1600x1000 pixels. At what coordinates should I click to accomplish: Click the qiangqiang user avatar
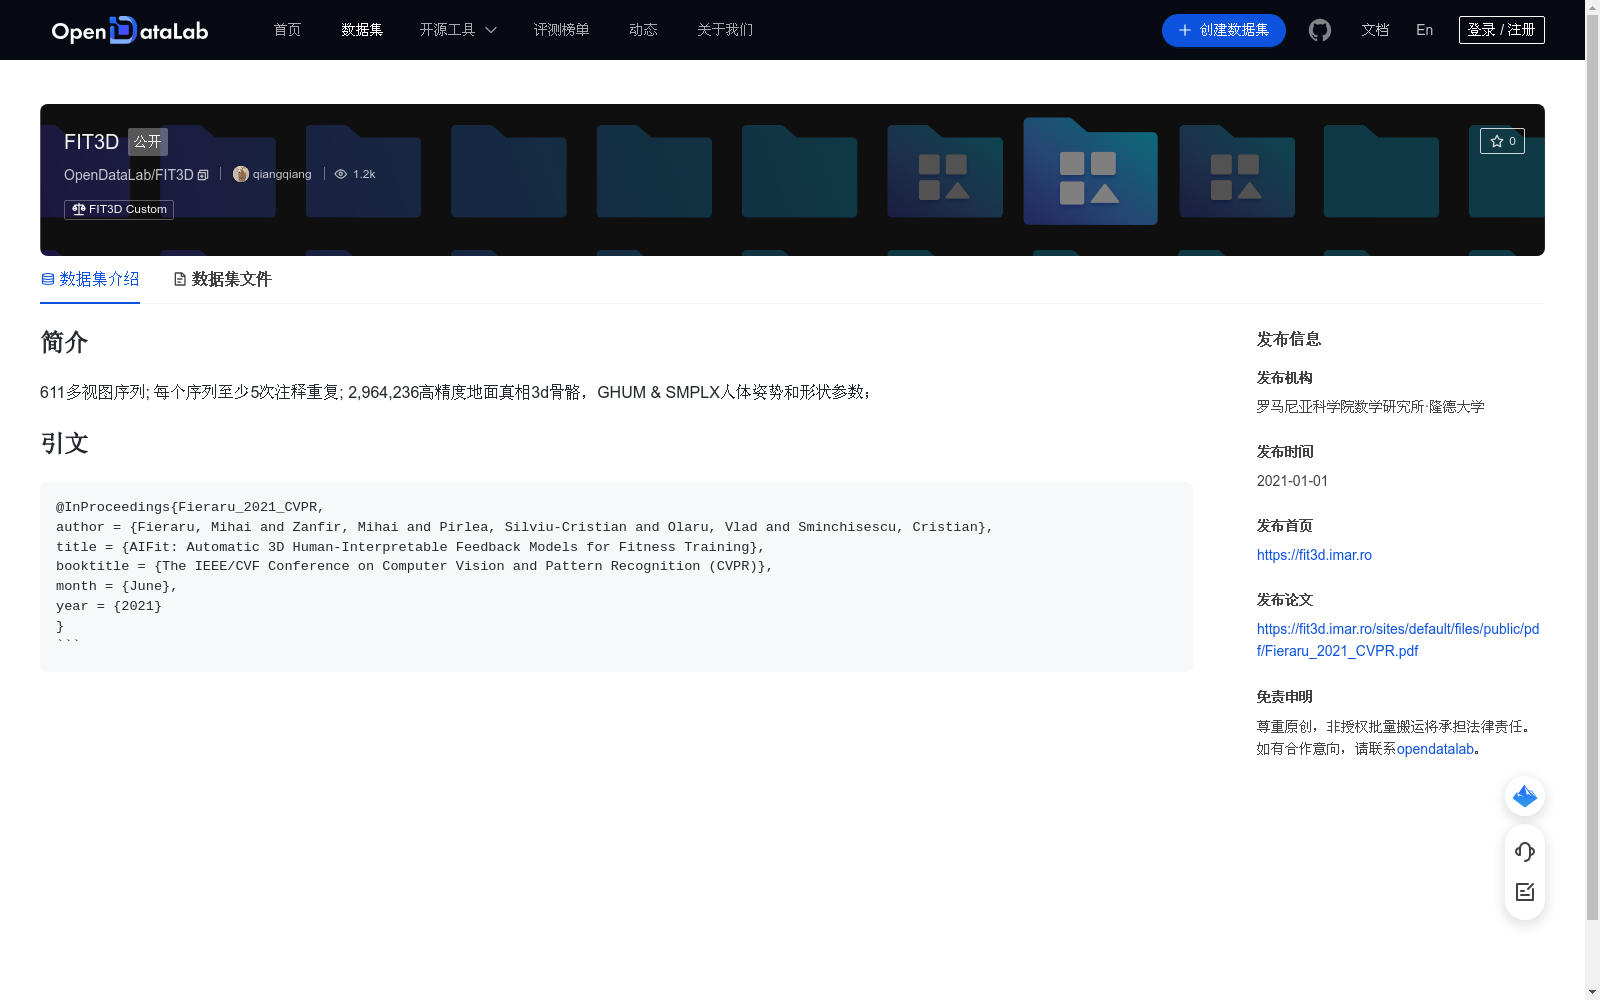tap(241, 174)
